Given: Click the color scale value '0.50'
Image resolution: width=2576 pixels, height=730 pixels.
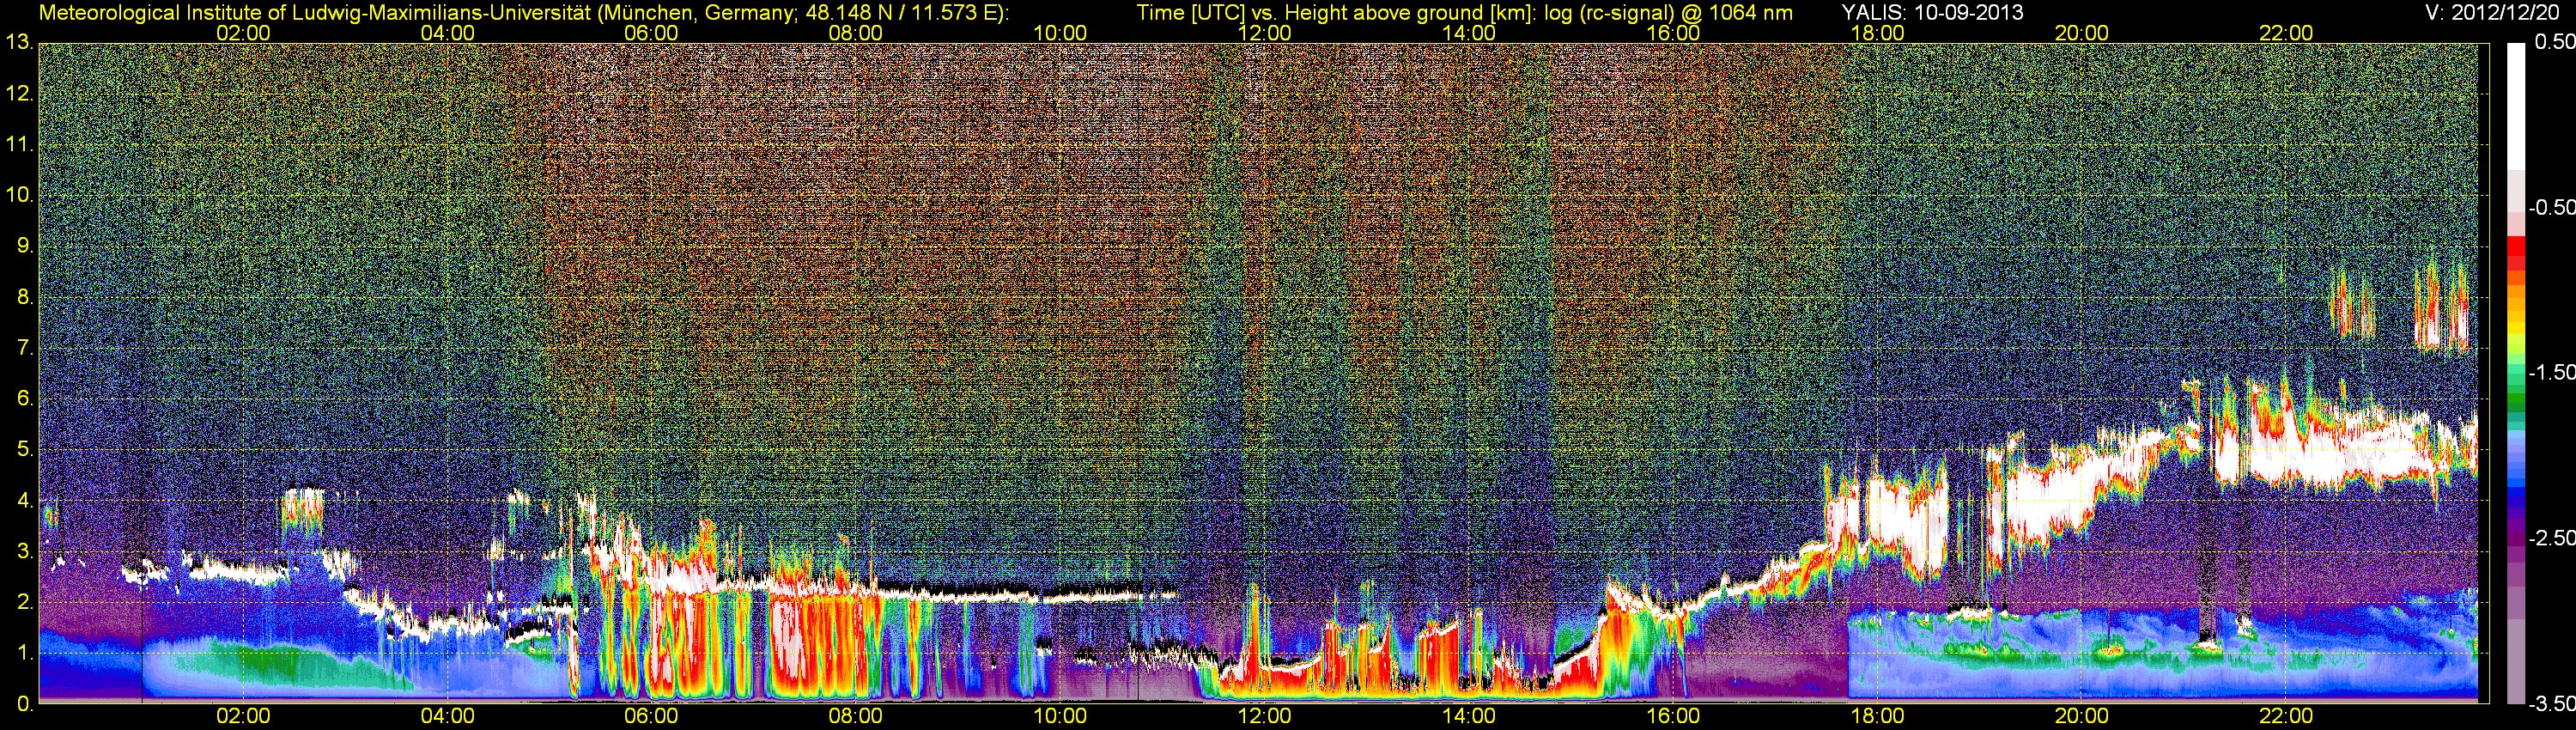Looking at the screenshot, I should click(2555, 43).
